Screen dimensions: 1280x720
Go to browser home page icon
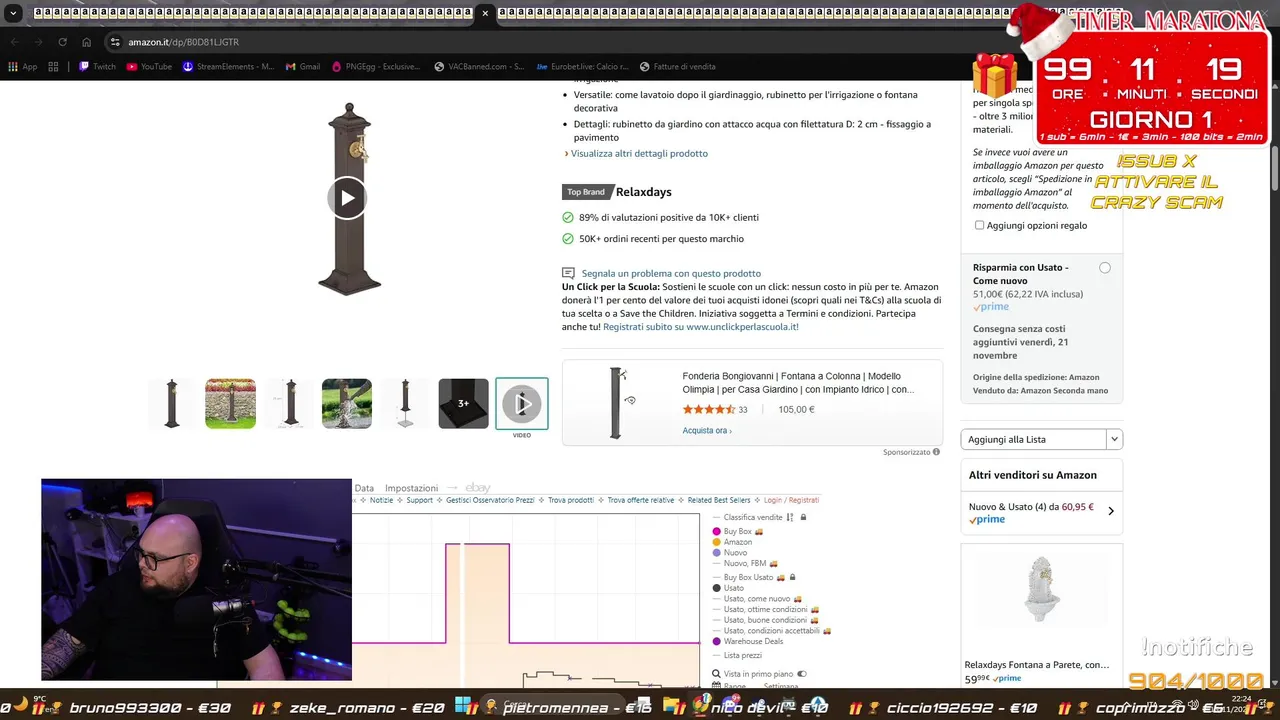coord(87,42)
